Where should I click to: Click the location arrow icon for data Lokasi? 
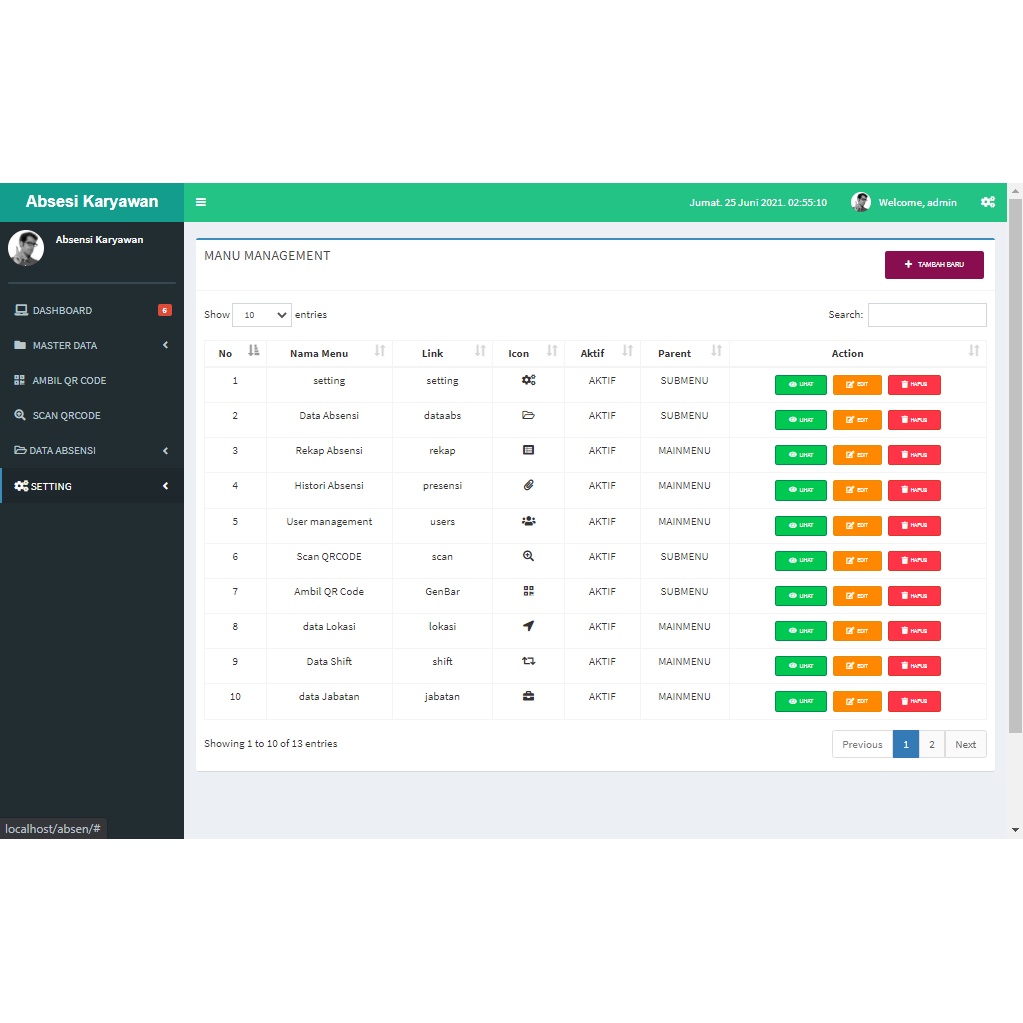pos(528,626)
